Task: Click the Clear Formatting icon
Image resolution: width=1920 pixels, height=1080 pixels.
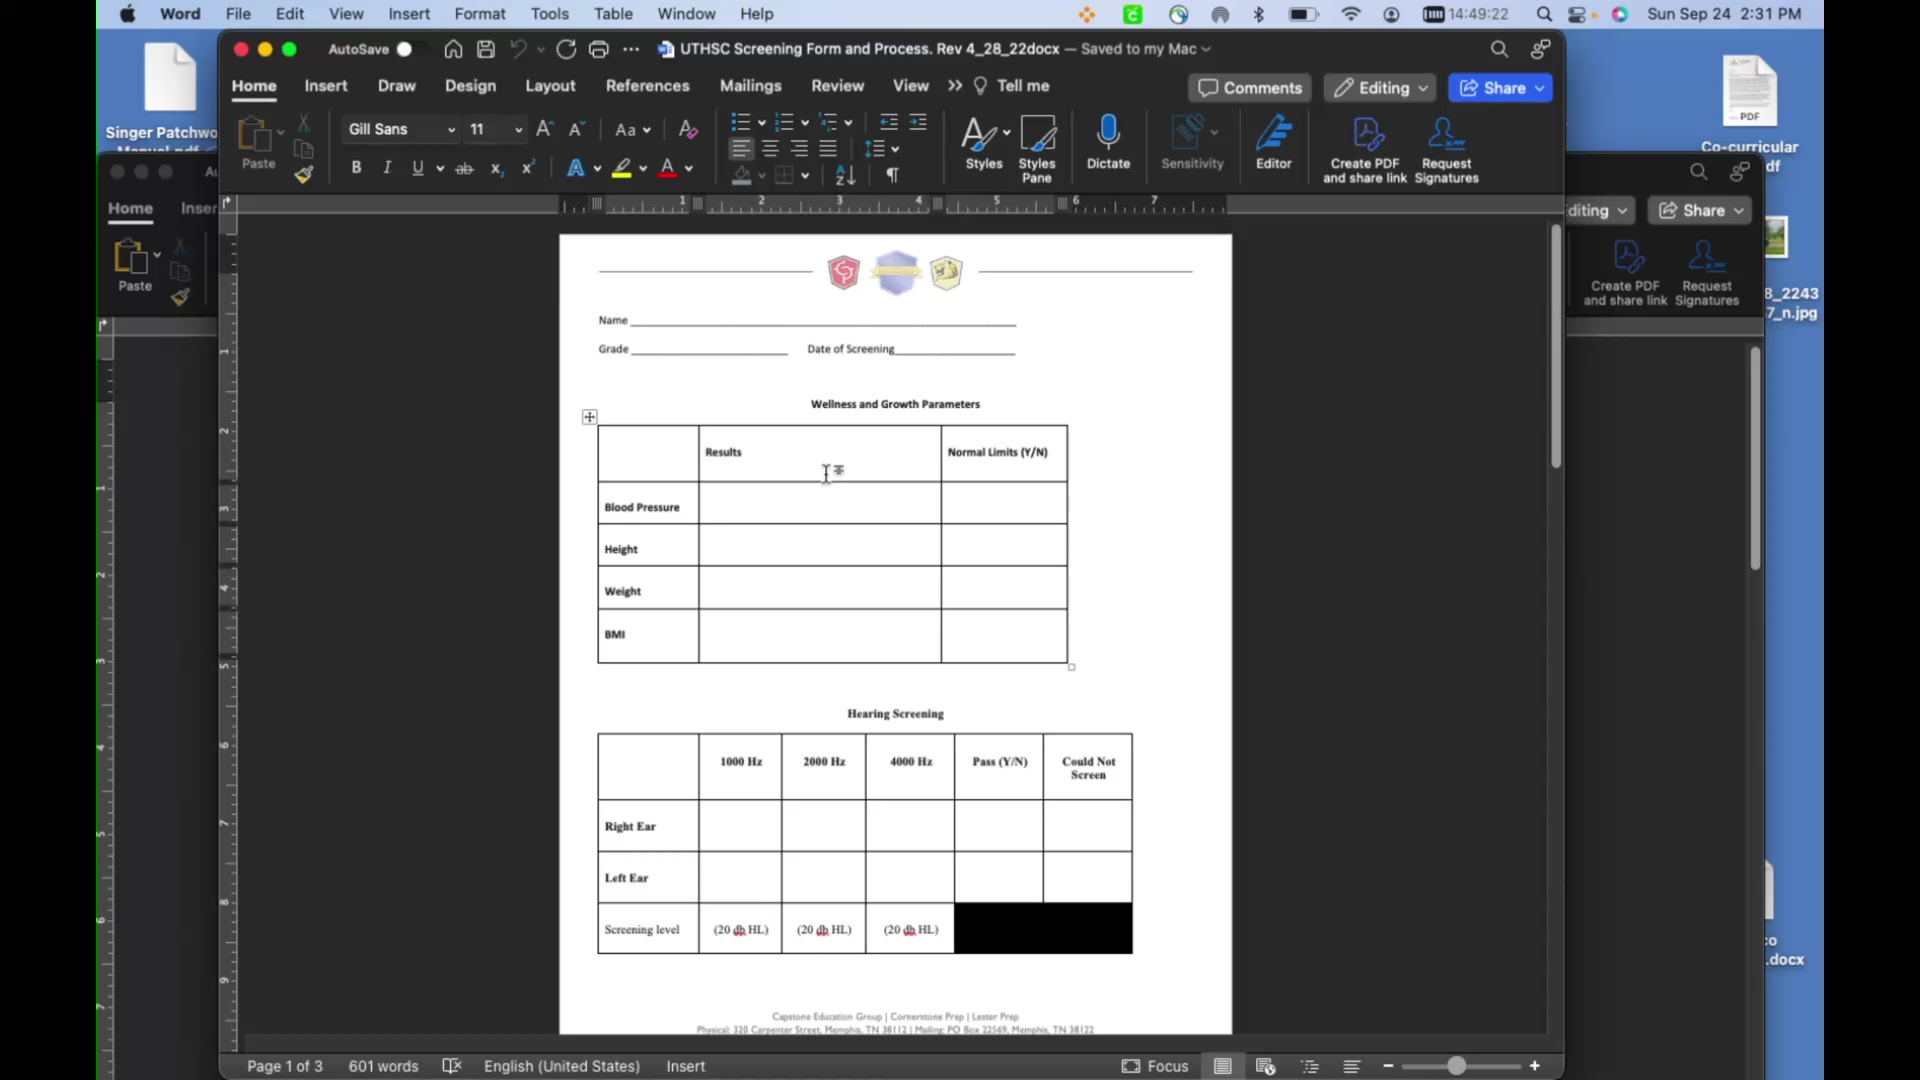Action: click(688, 129)
